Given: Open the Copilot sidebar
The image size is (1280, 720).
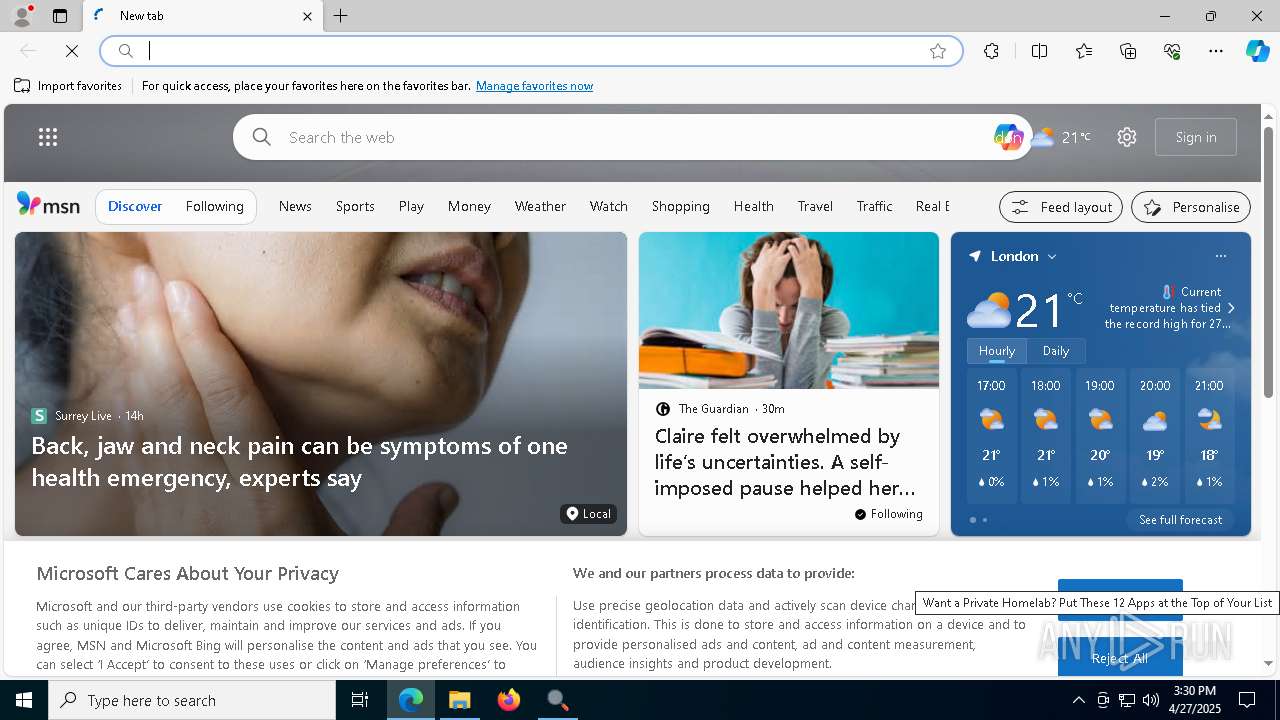Looking at the screenshot, I should pos(1258,51).
